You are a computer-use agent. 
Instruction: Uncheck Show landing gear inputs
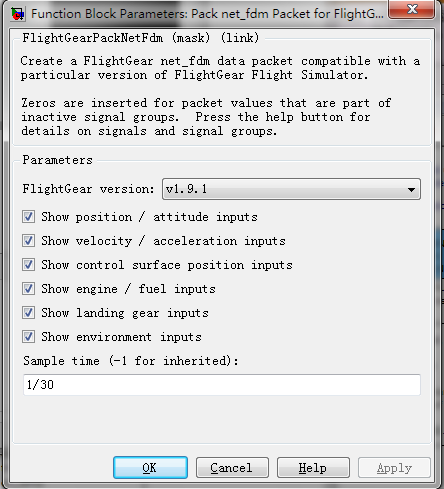click(x=28, y=313)
